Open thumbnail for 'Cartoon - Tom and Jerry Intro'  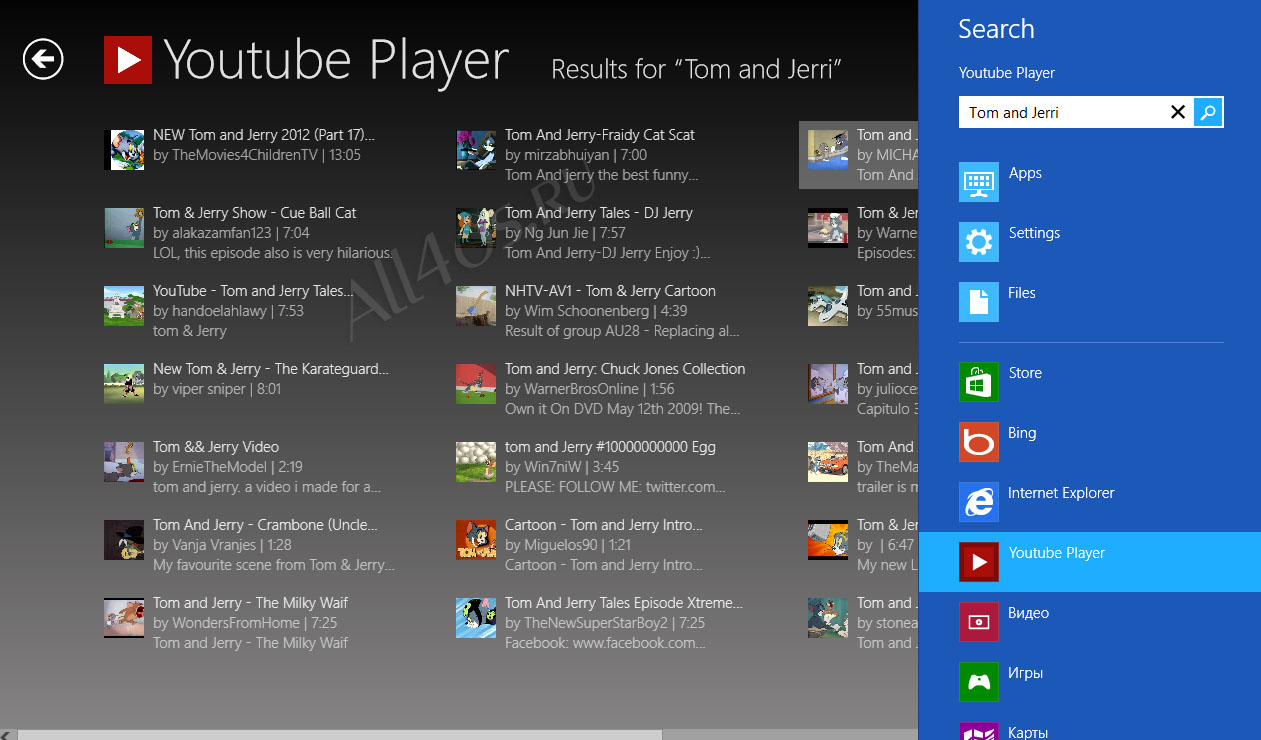click(x=476, y=540)
